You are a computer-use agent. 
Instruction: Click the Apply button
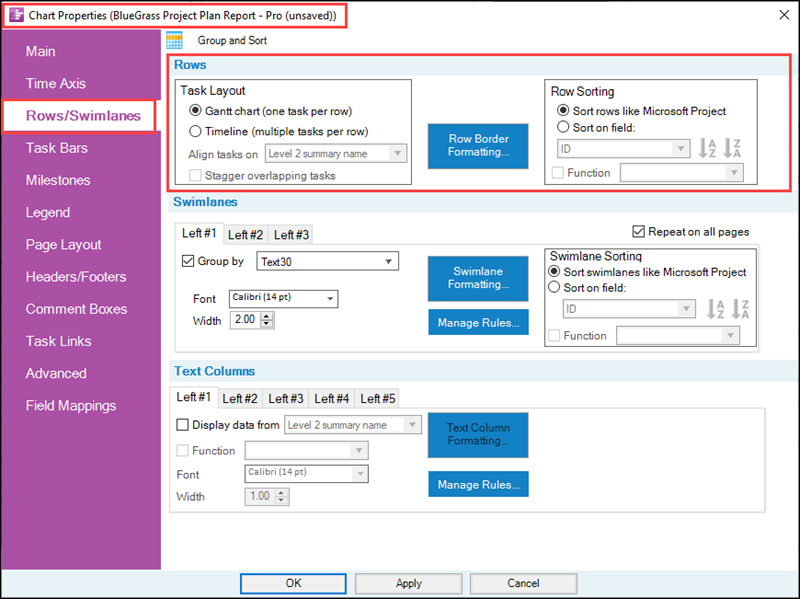pyautogui.click(x=408, y=583)
